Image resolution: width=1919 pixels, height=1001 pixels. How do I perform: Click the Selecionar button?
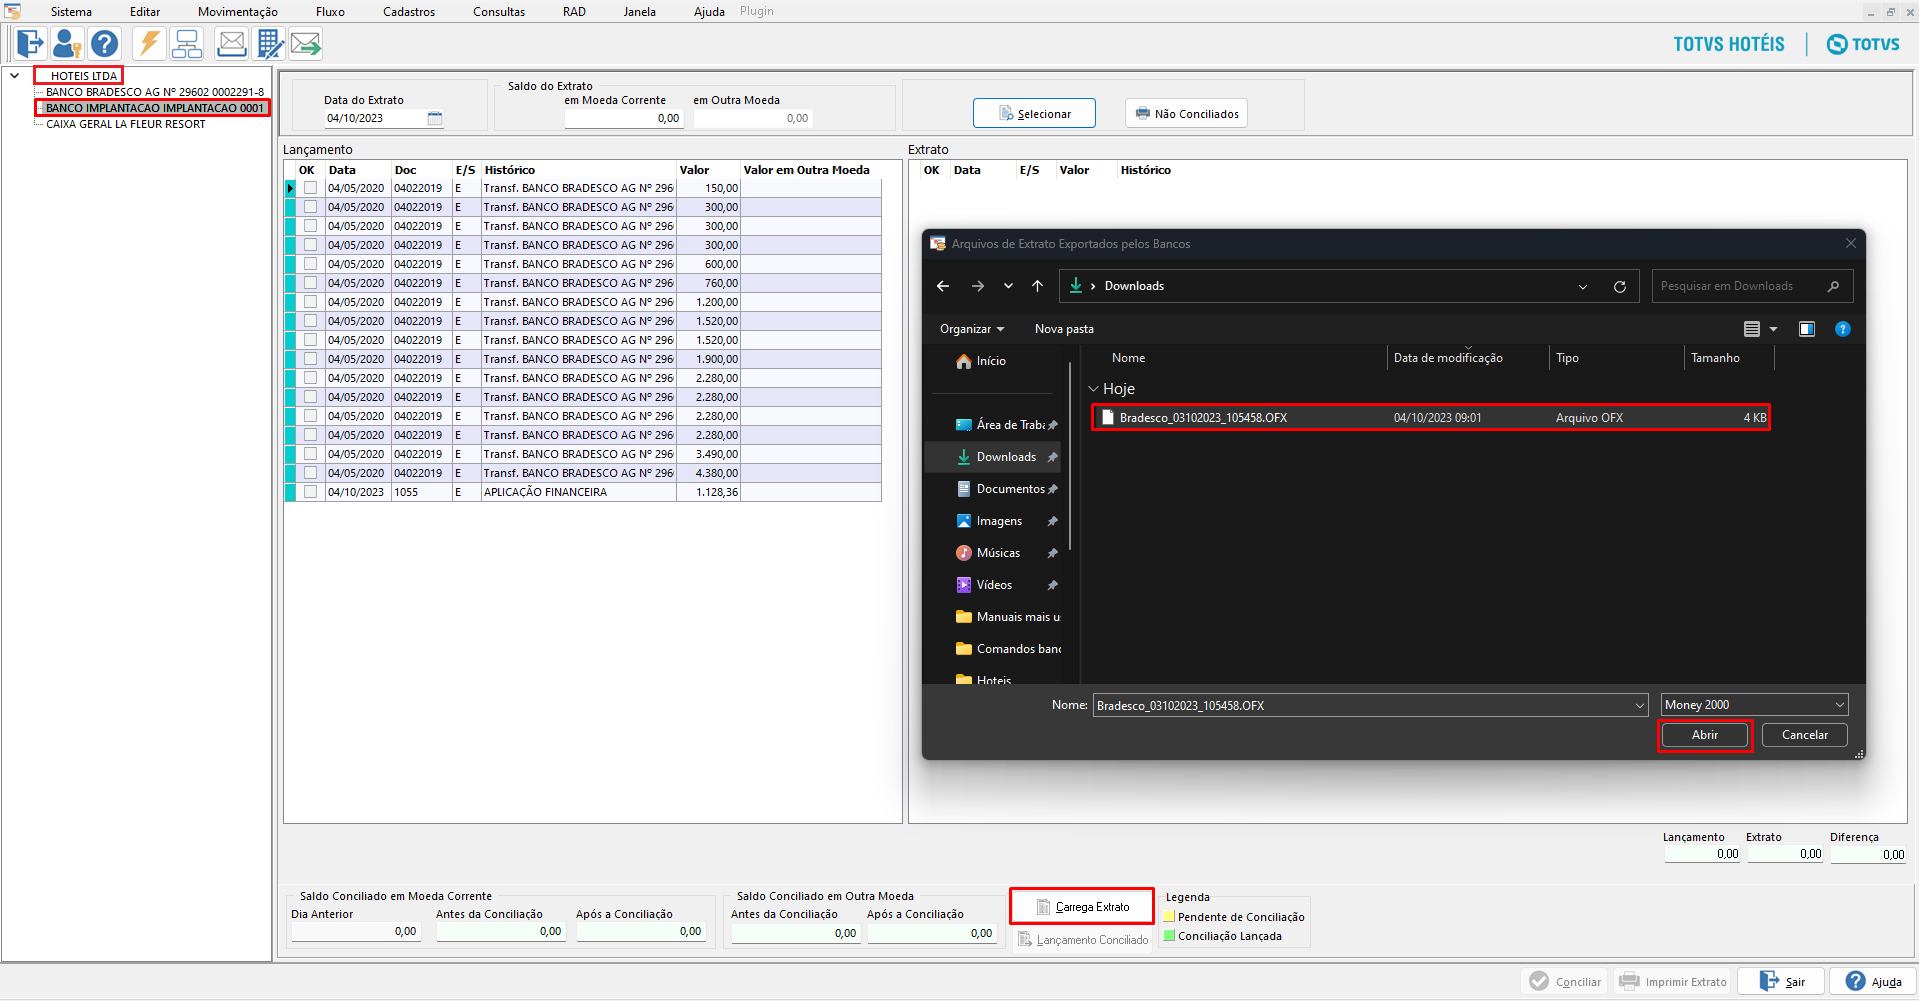point(1034,114)
